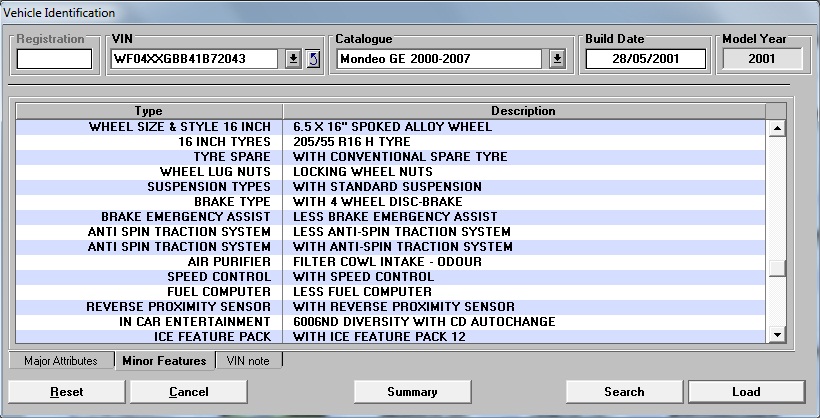Open the VIN dropdown list
Viewport: 820px width, 418px height.
tap(293, 59)
